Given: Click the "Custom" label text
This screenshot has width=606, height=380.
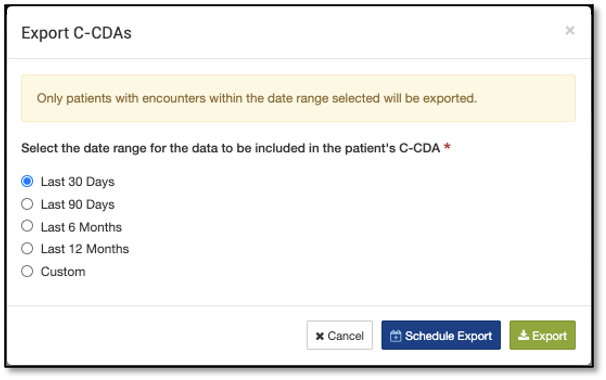Looking at the screenshot, I should [x=63, y=272].
